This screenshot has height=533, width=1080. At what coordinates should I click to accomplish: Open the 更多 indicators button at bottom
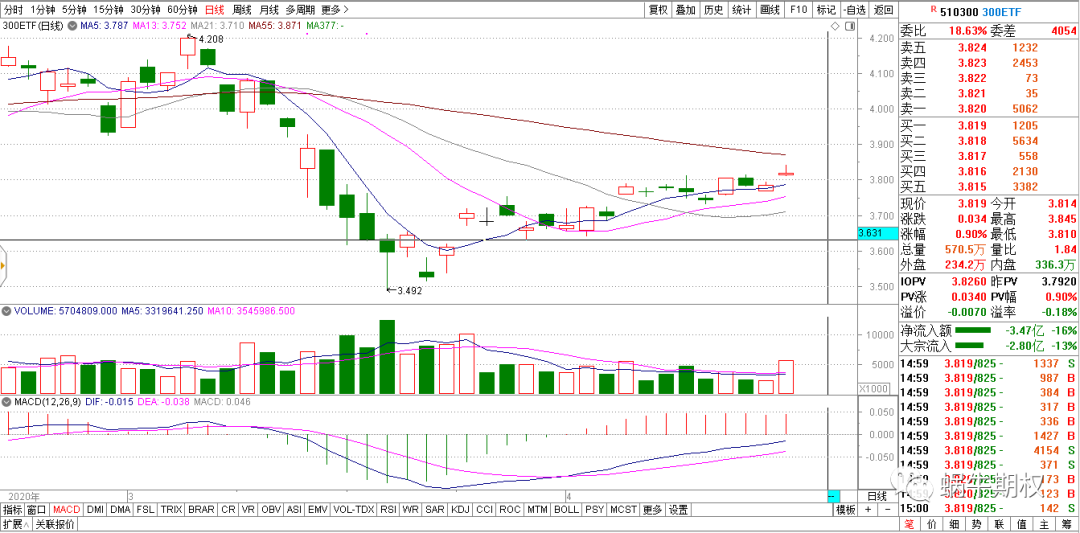point(652,510)
